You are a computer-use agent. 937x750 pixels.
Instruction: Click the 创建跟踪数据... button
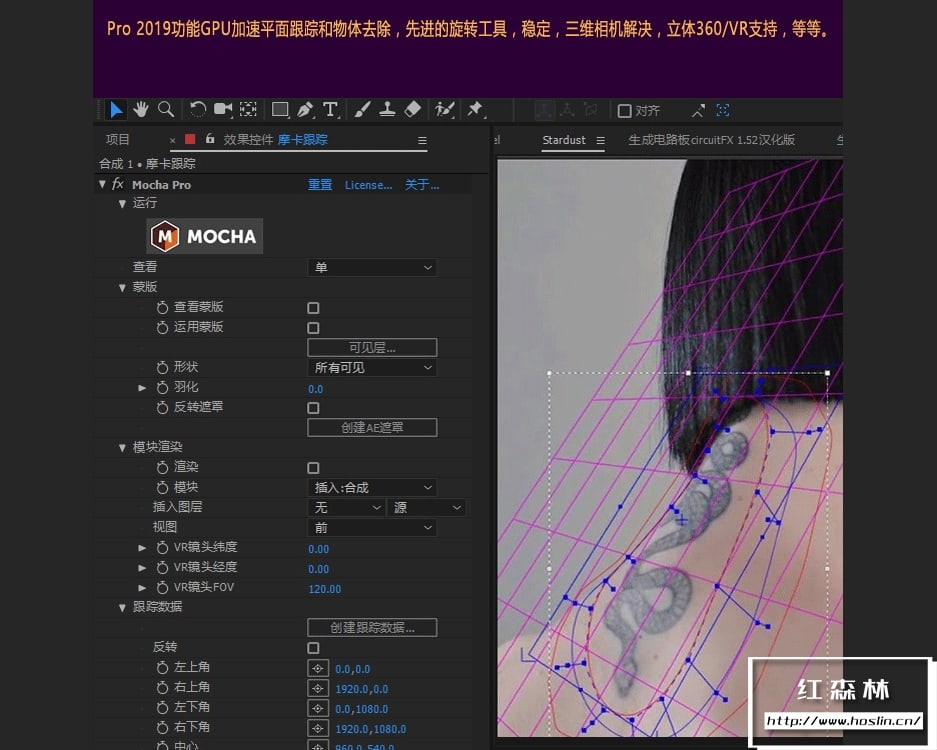click(x=372, y=627)
